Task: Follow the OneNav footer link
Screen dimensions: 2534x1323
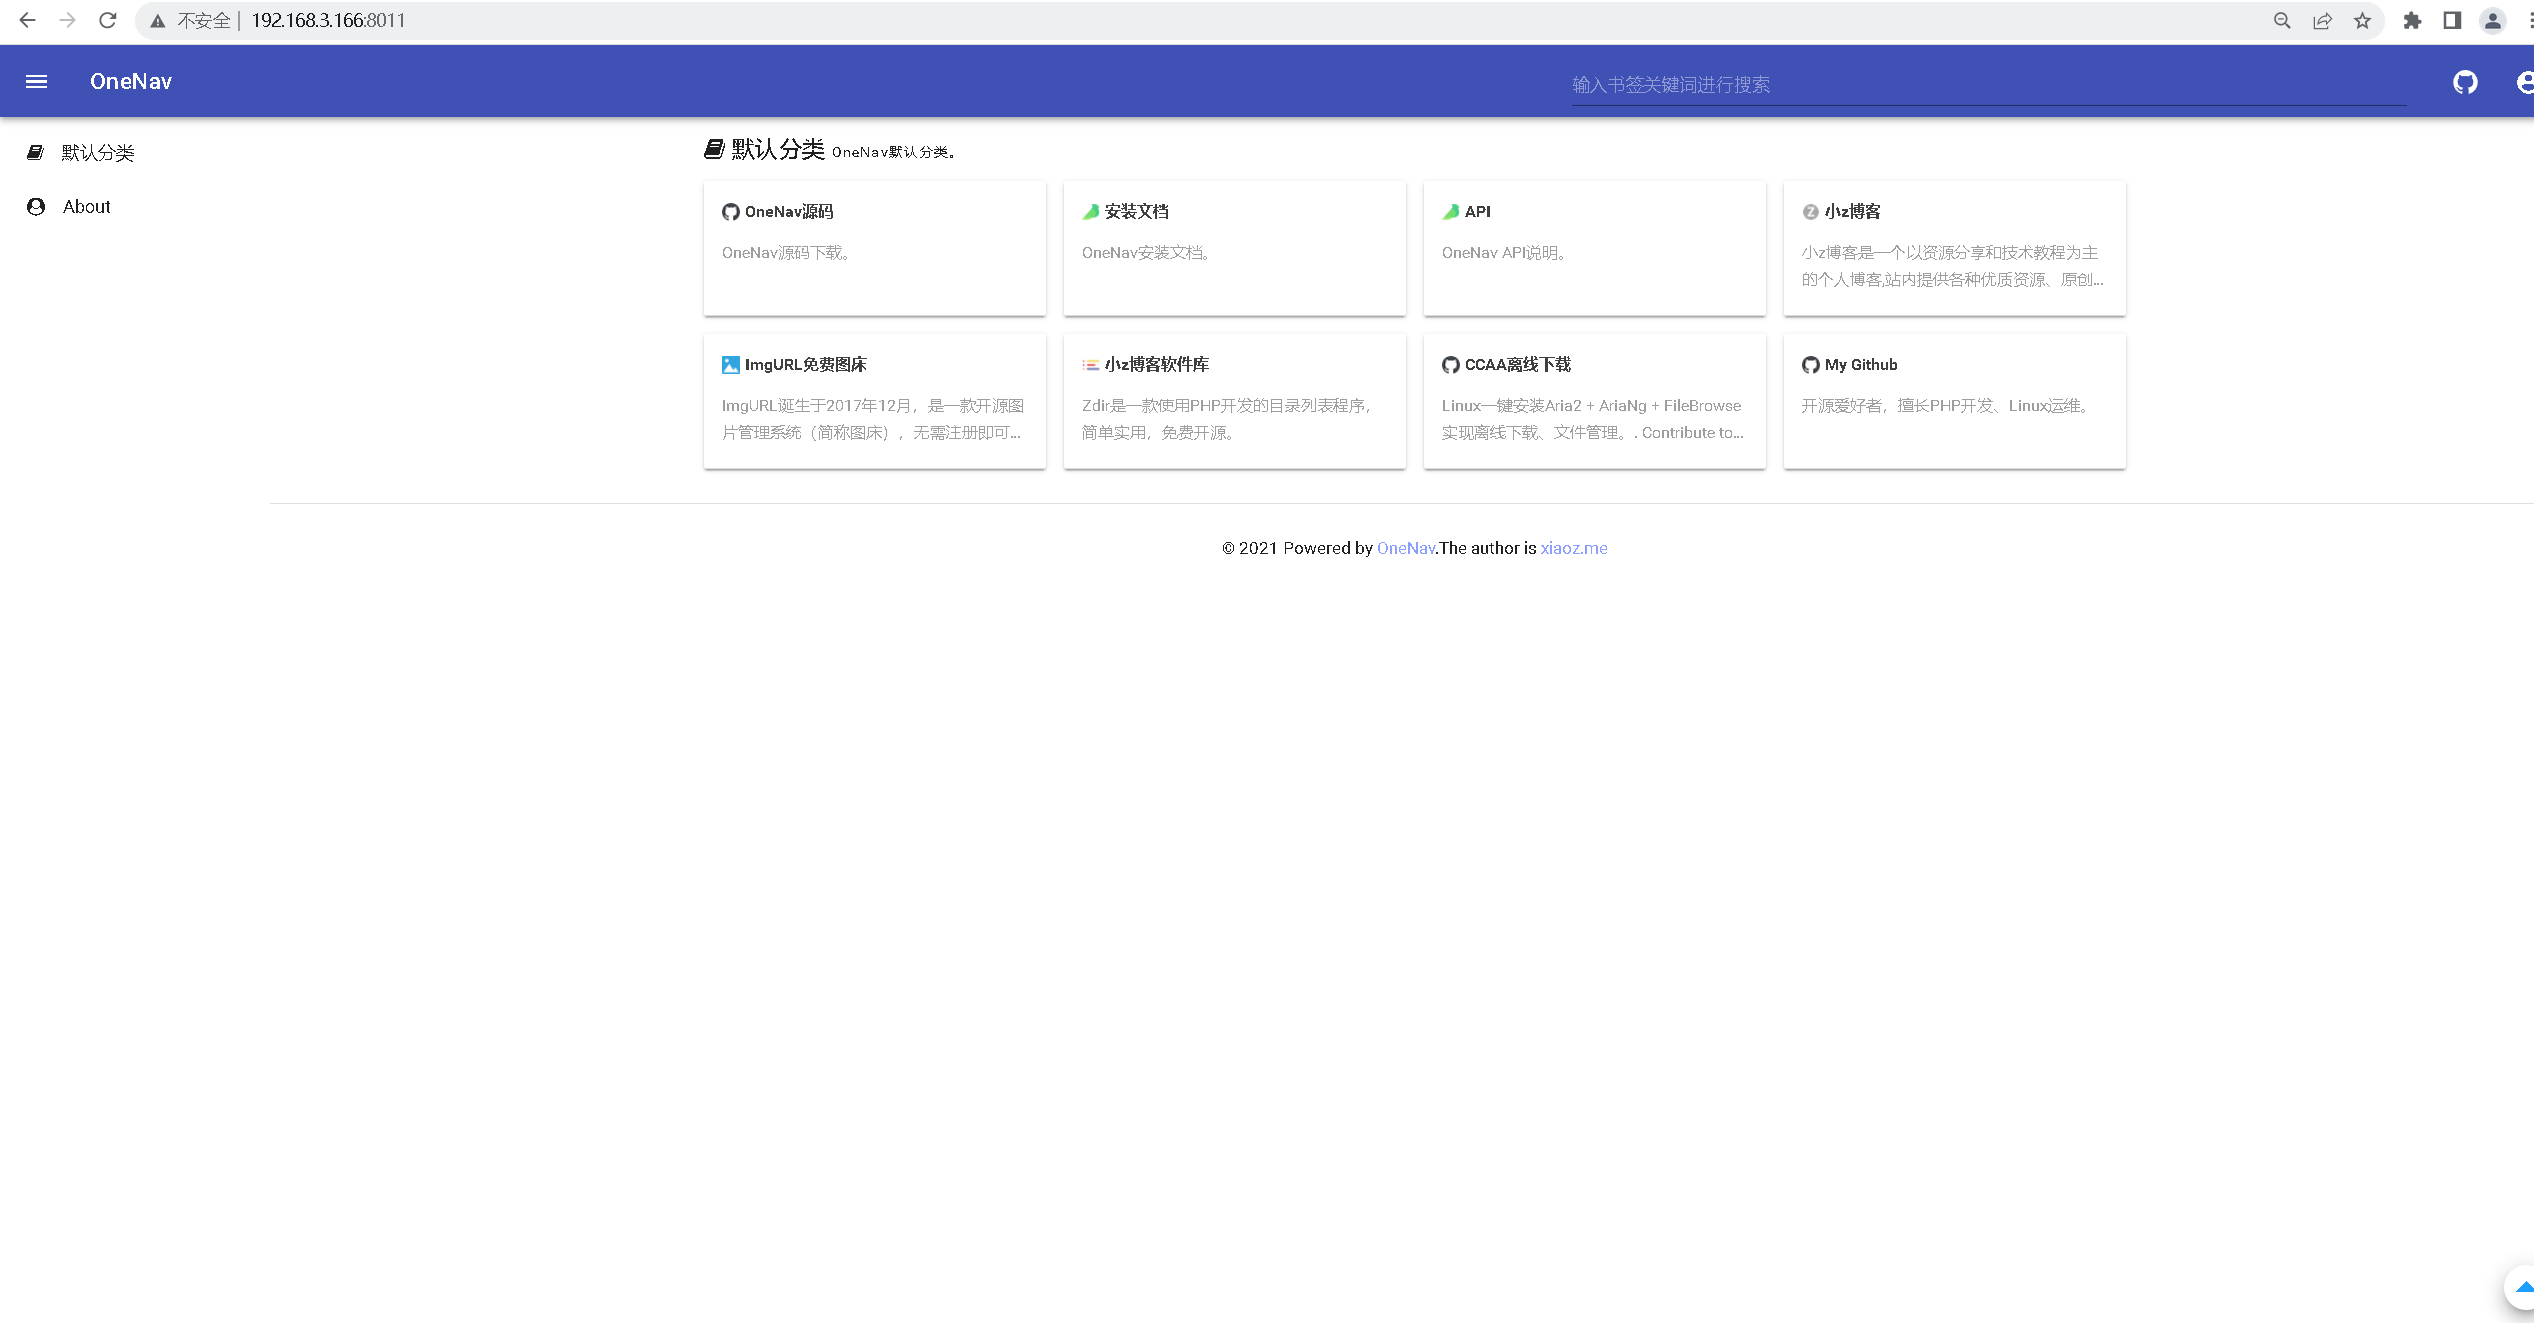Action: 1405,548
